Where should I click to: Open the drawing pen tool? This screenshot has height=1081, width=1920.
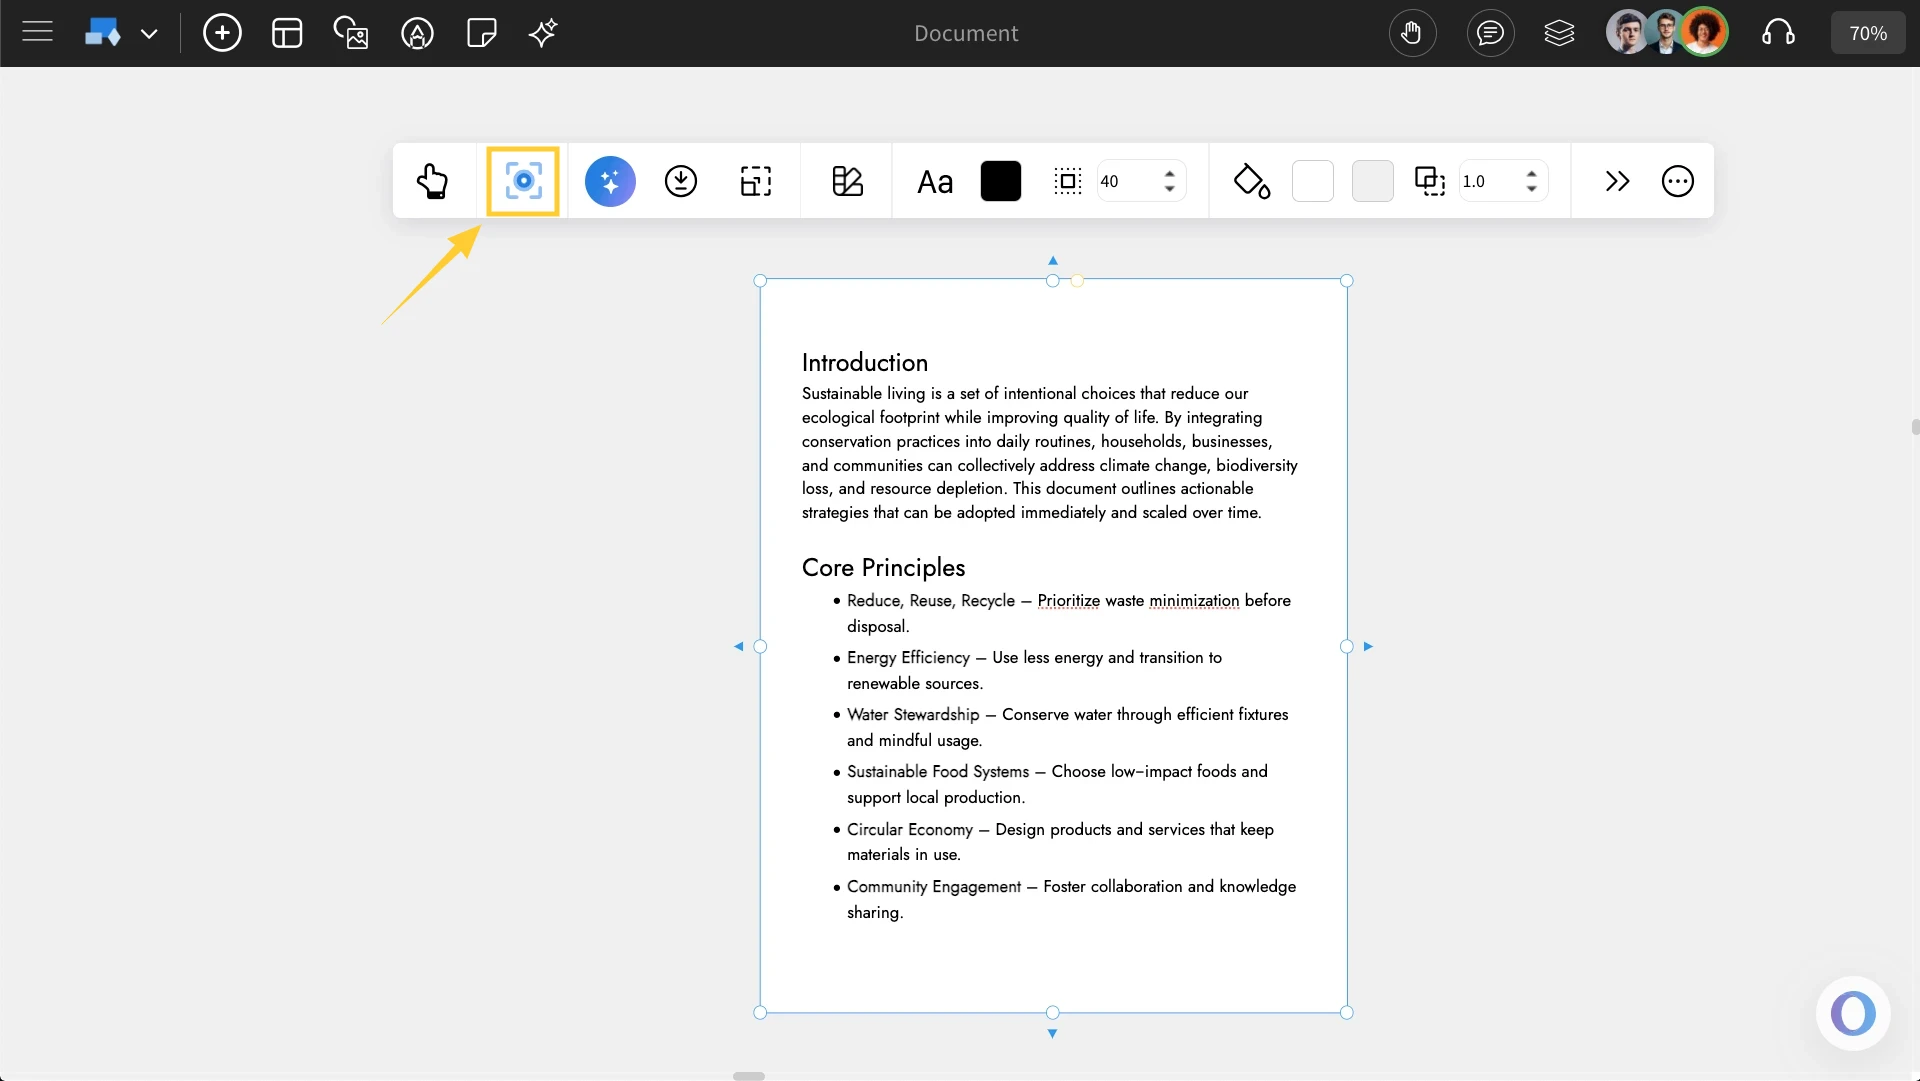click(417, 32)
